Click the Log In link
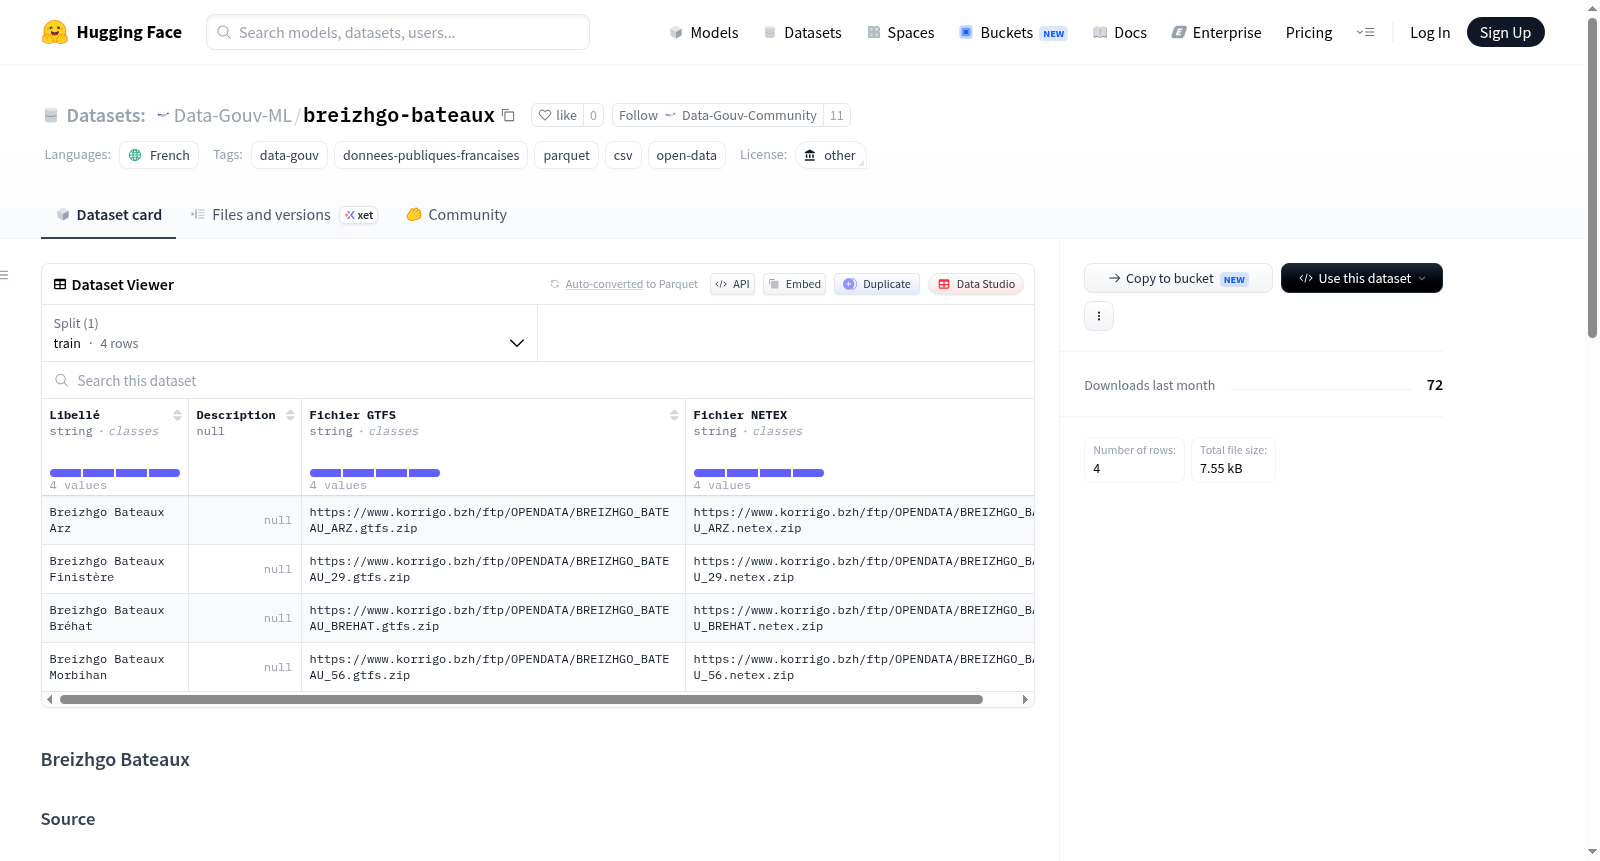The height and width of the screenshot is (861, 1600). 1430,32
